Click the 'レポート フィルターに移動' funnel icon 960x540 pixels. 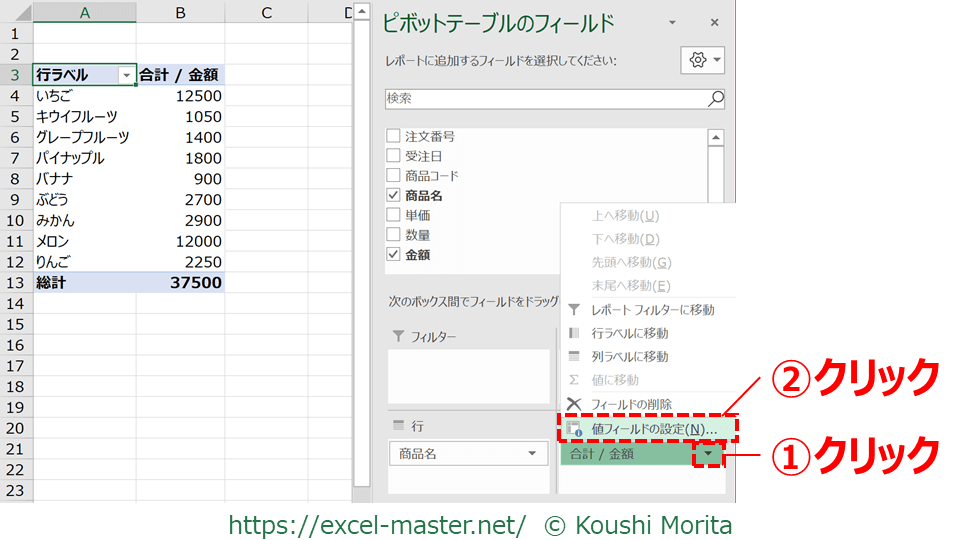coord(574,310)
